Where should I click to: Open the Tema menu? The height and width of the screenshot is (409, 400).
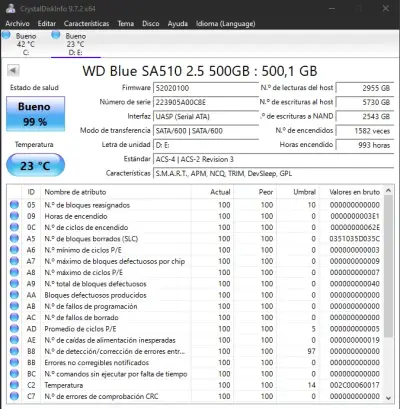tap(126, 24)
